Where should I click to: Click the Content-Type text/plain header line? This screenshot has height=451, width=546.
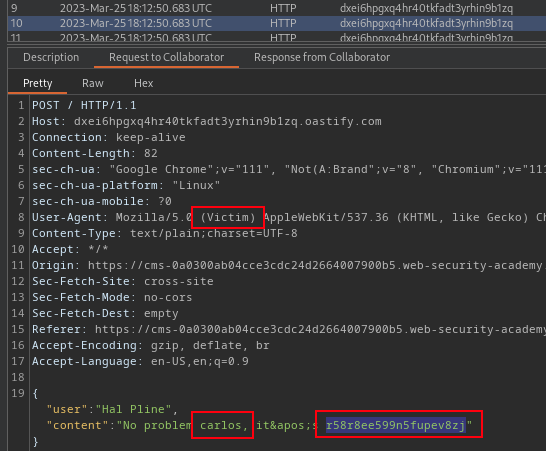click(165, 234)
